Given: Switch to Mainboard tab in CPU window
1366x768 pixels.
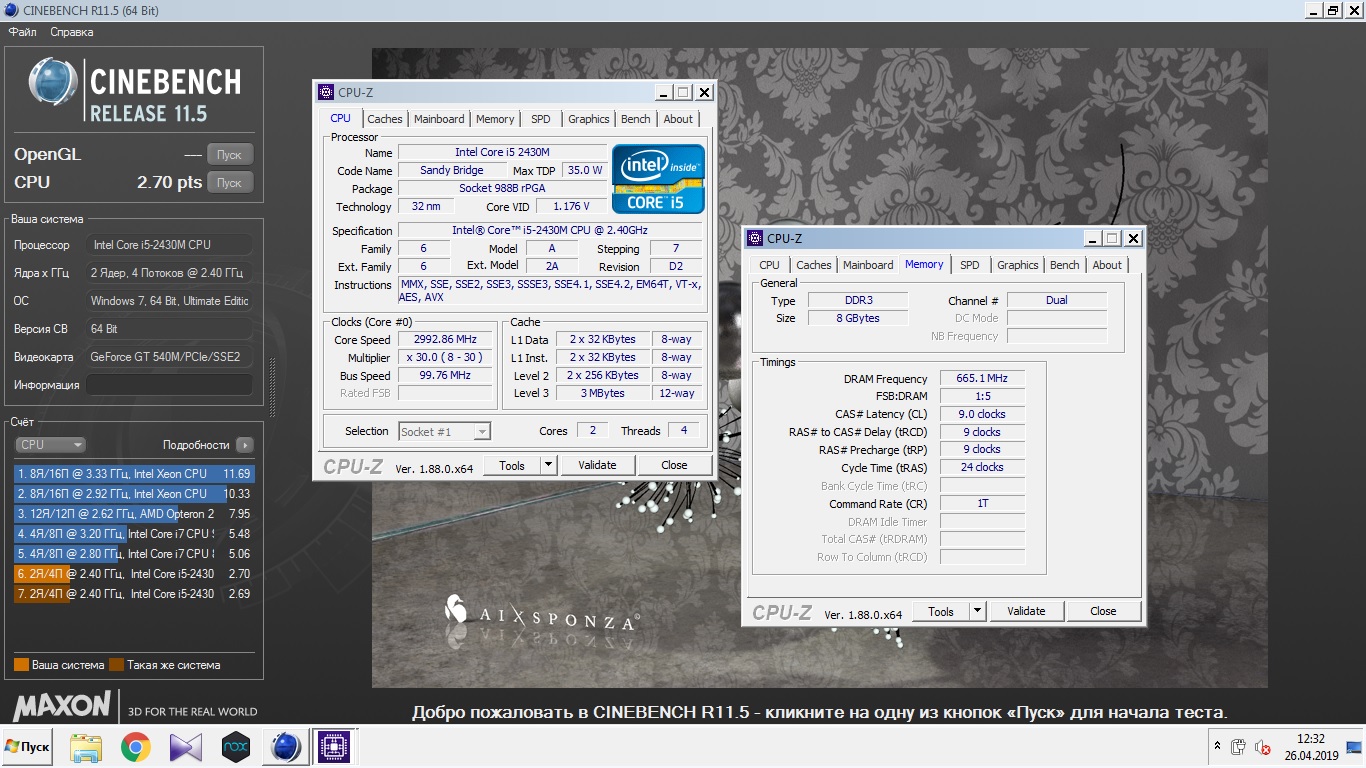Looking at the screenshot, I should [439, 119].
